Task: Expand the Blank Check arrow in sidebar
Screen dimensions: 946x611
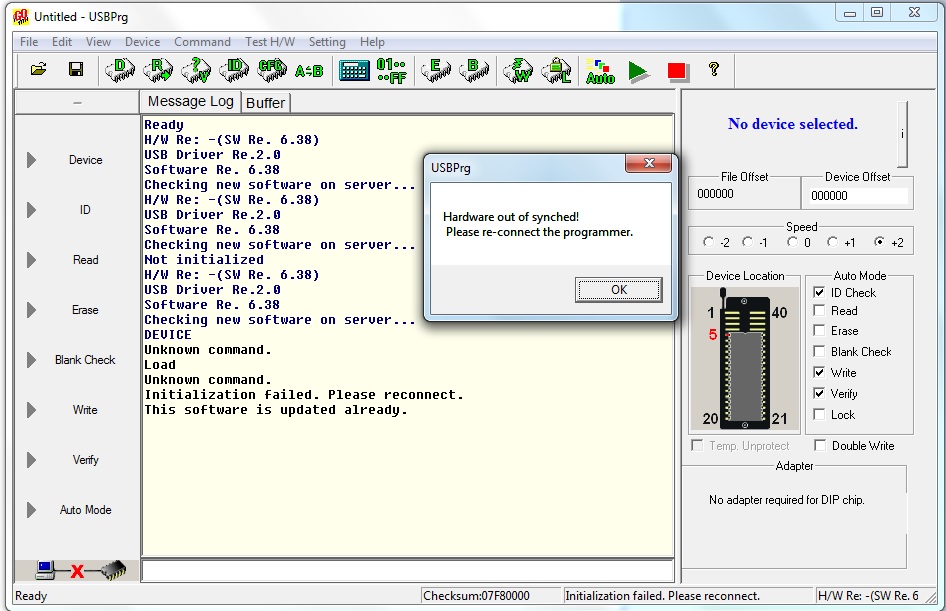Action: [x=31, y=360]
